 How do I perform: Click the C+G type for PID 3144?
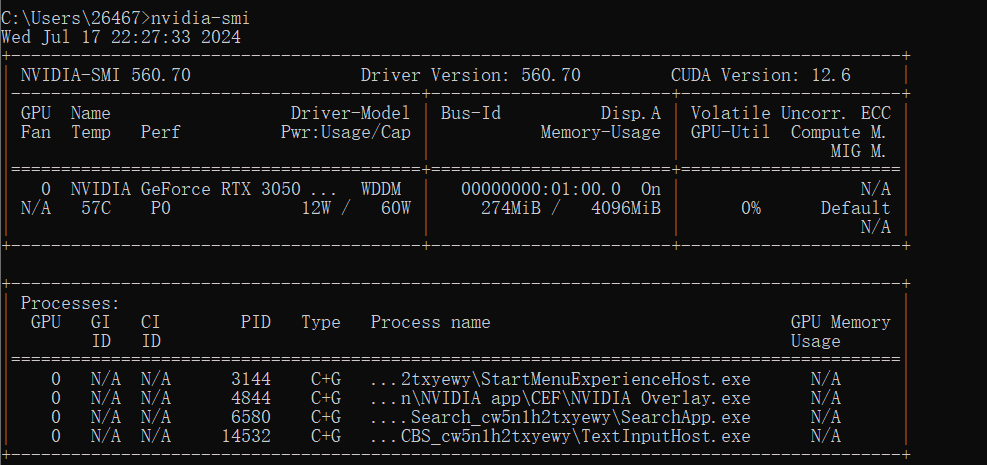326,379
